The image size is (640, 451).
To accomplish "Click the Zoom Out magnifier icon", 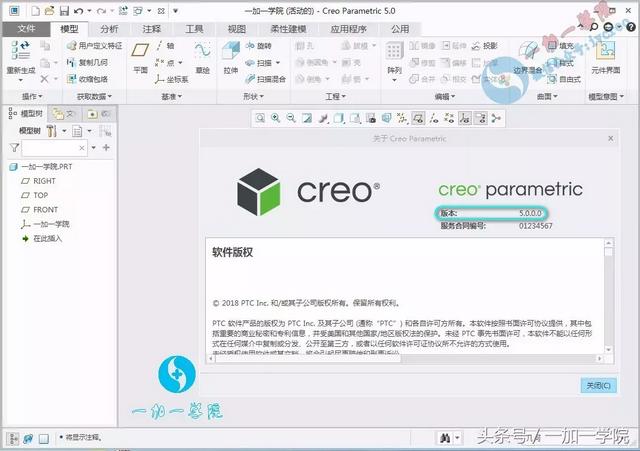I will coord(291,118).
